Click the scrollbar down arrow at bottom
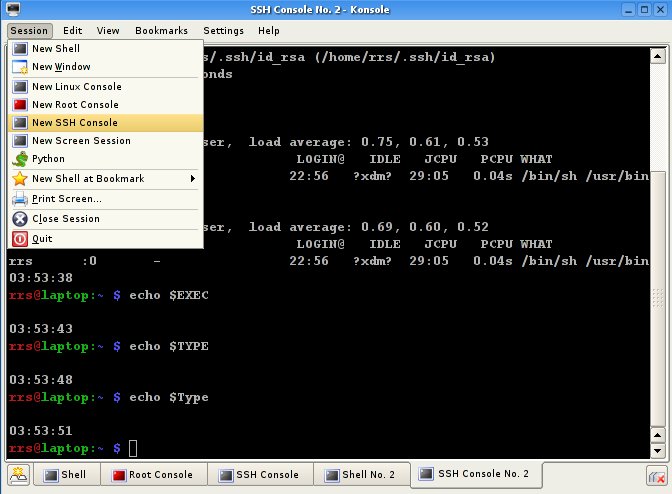This screenshot has height=494, width=672. coord(657,451)
